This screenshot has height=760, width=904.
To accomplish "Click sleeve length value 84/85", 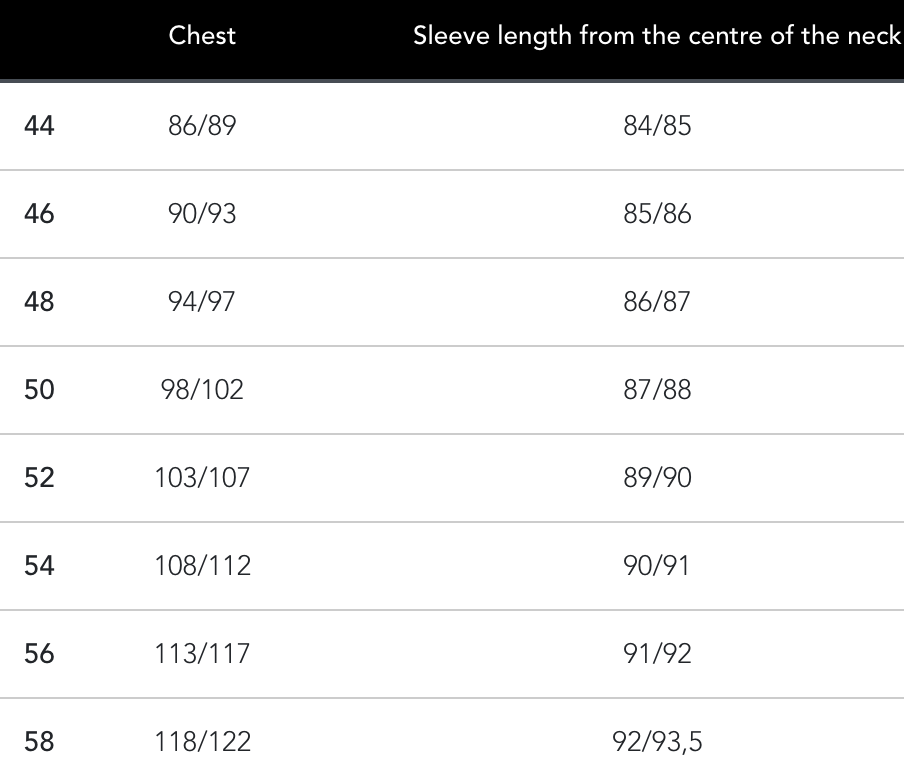I will pyautogui.click(x=657, y=126).
